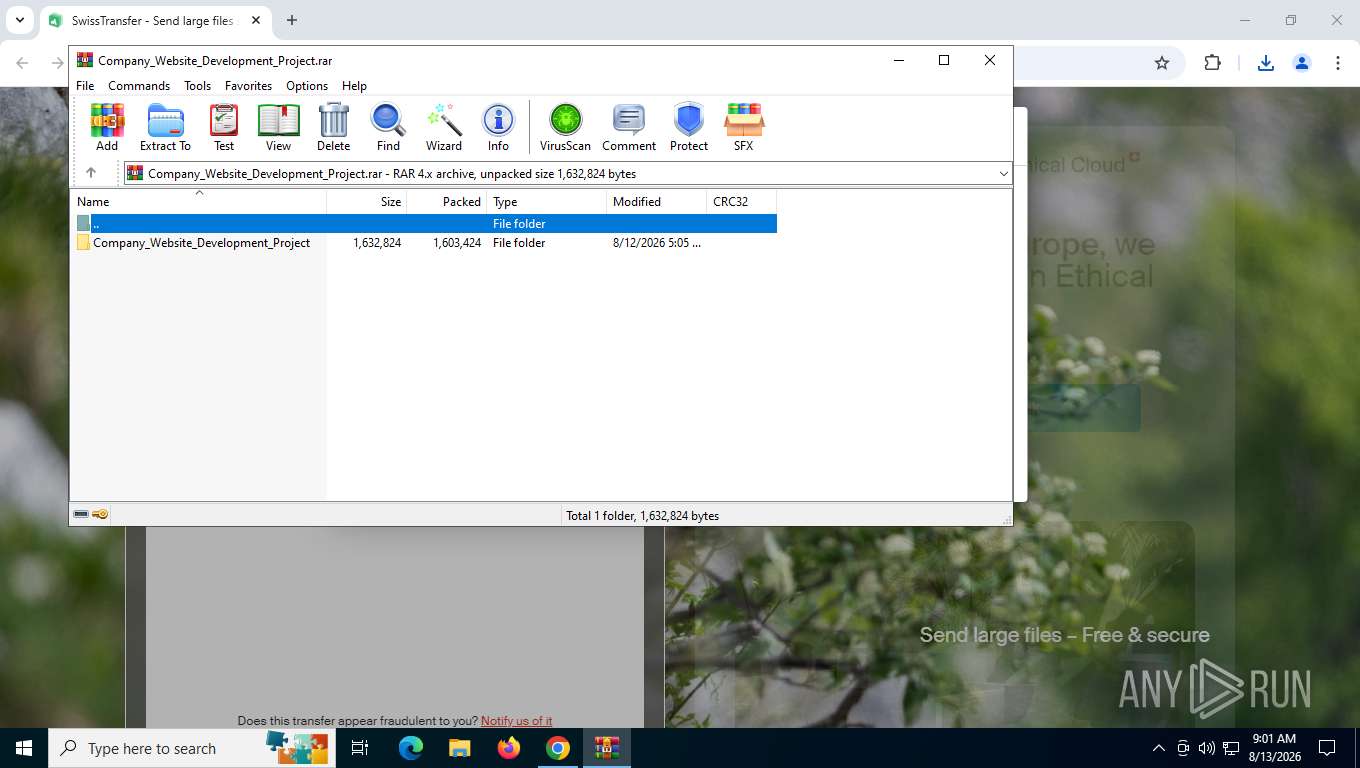Click the Add toolbar icon in WinRAR

click(x=107, y=127)
